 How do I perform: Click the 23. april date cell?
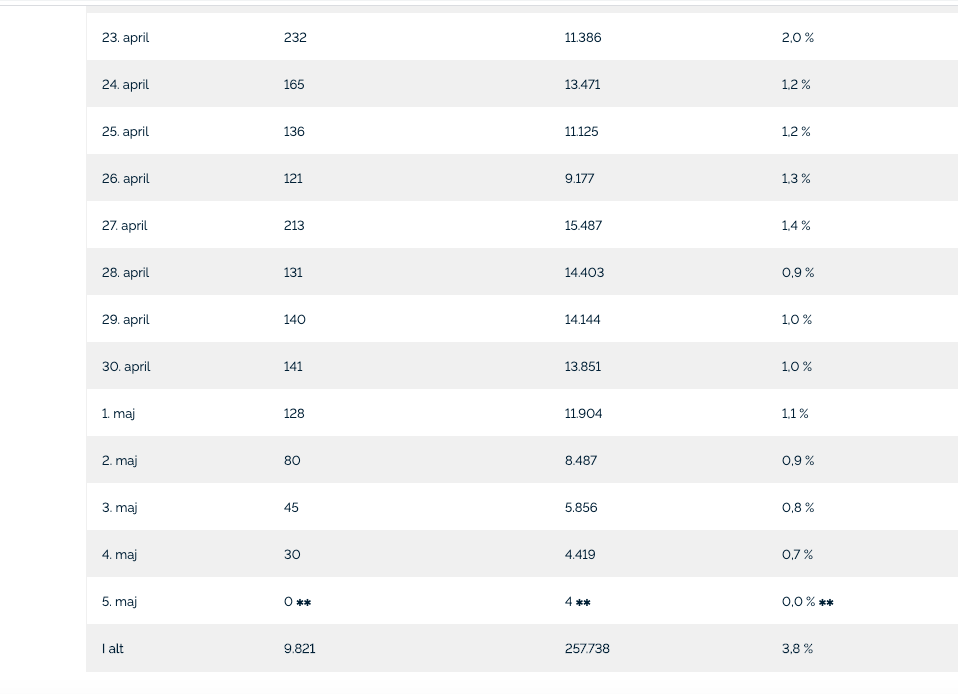(125, 38)
